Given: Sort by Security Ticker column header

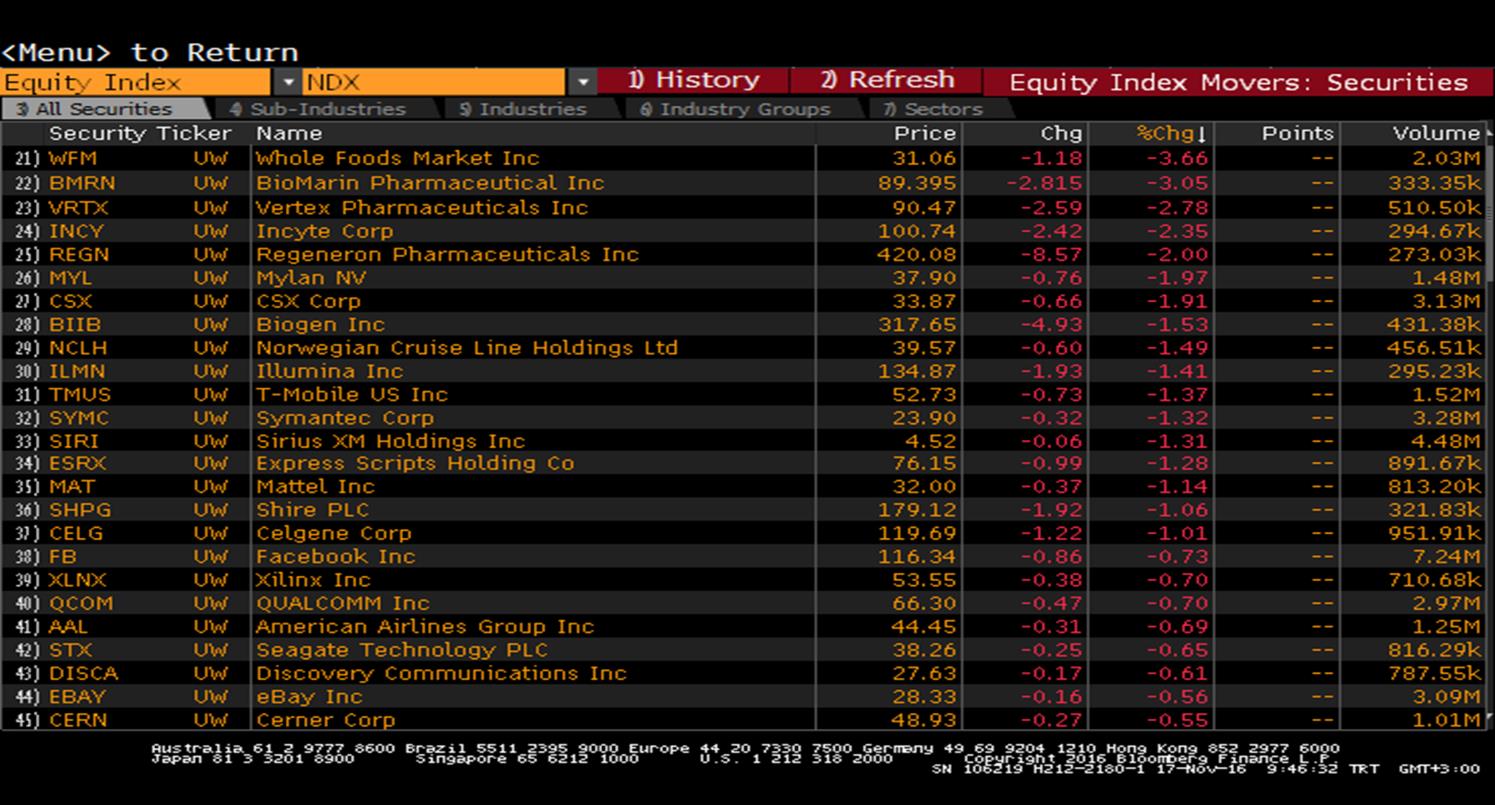Looking at the screenshot, I should 140,133.
